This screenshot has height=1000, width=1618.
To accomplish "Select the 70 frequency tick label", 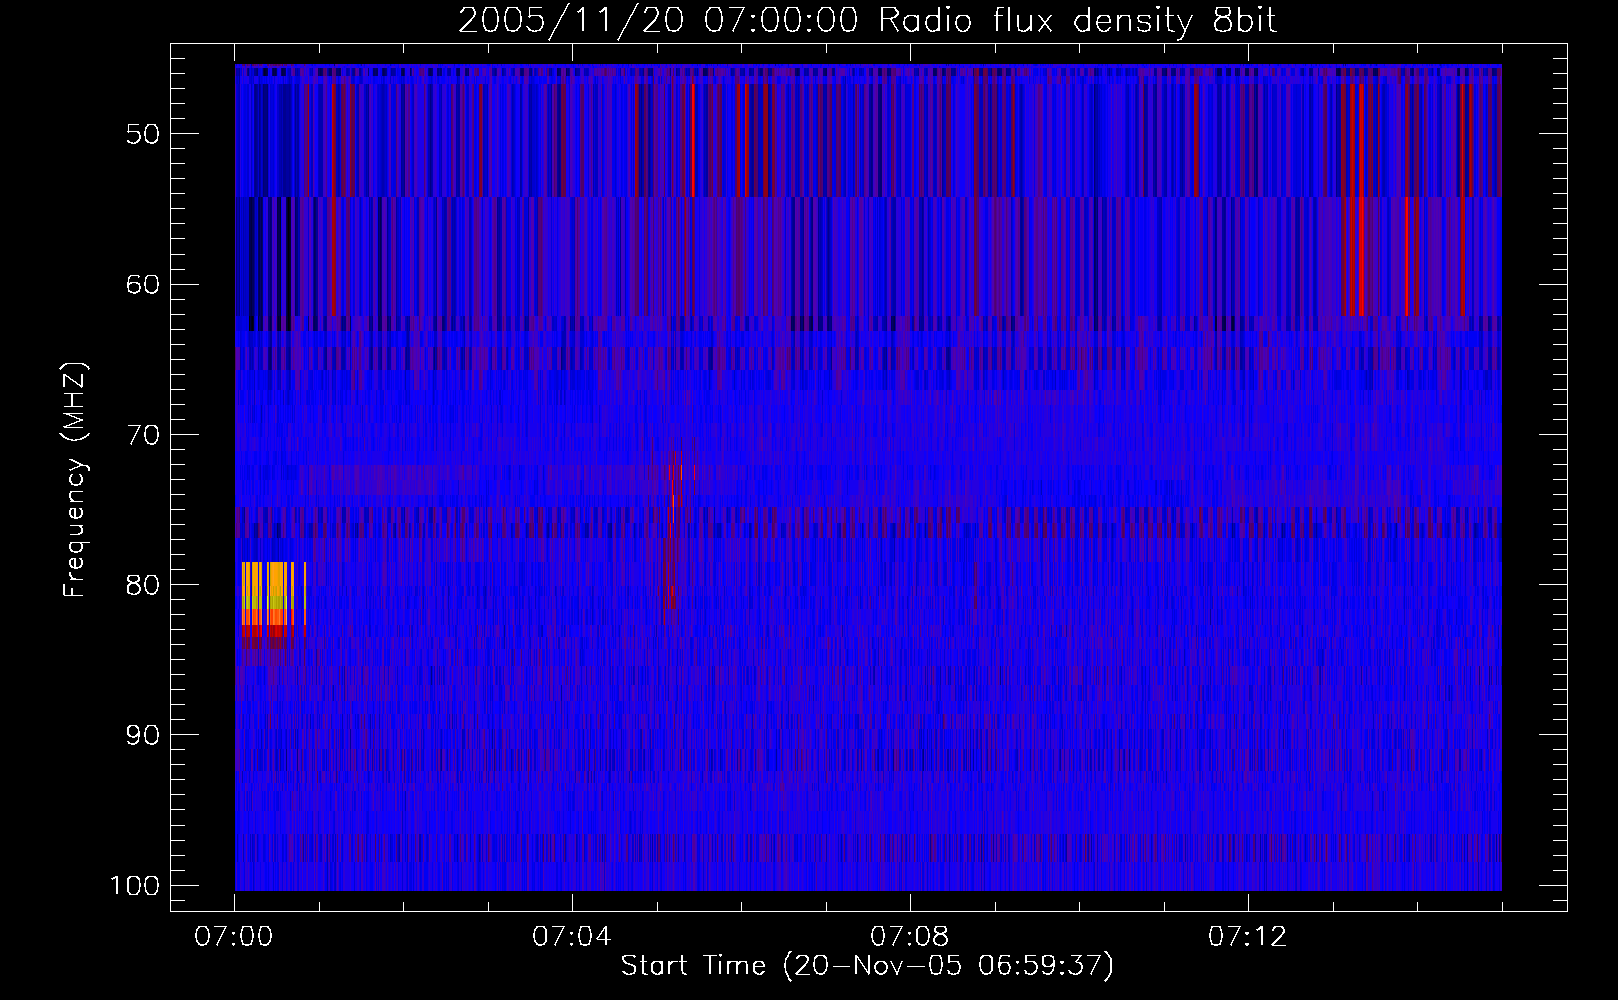I will [143, 435].
